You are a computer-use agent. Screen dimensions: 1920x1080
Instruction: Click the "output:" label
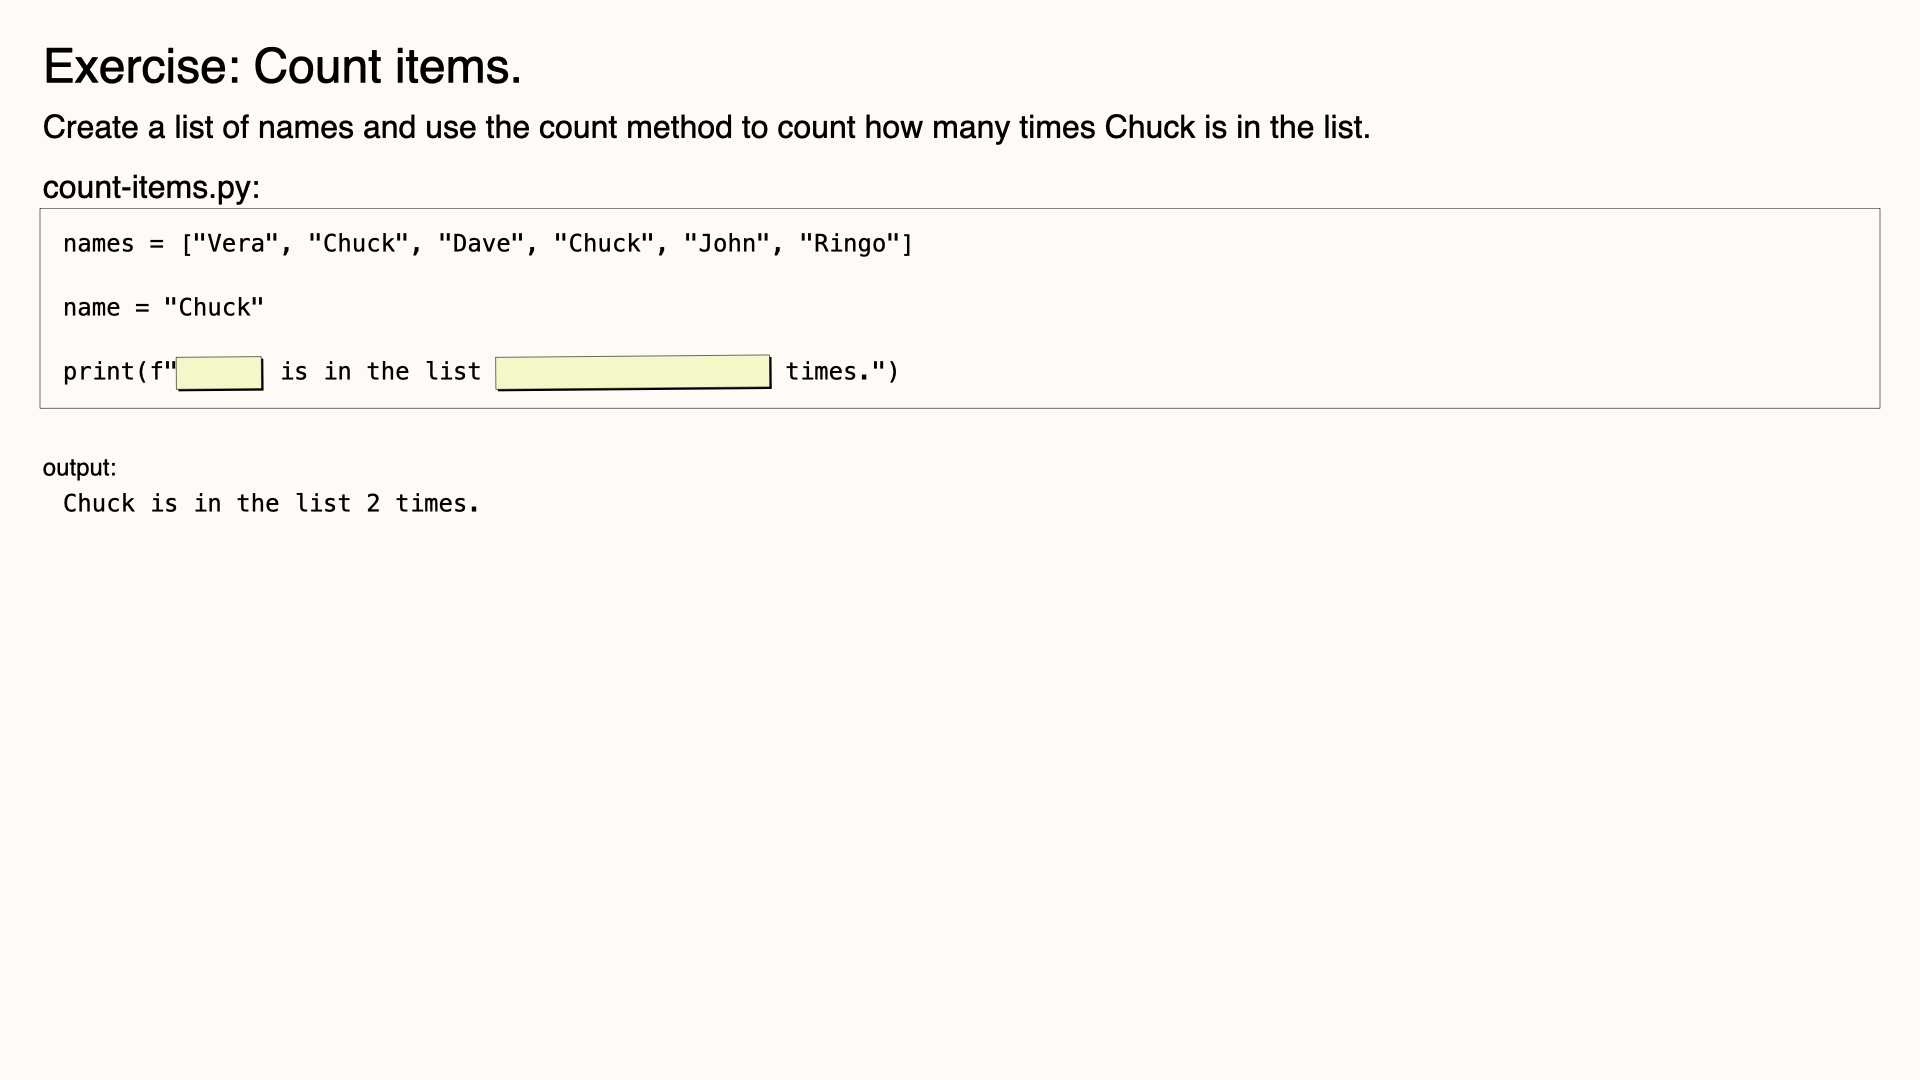coord(79,468)
